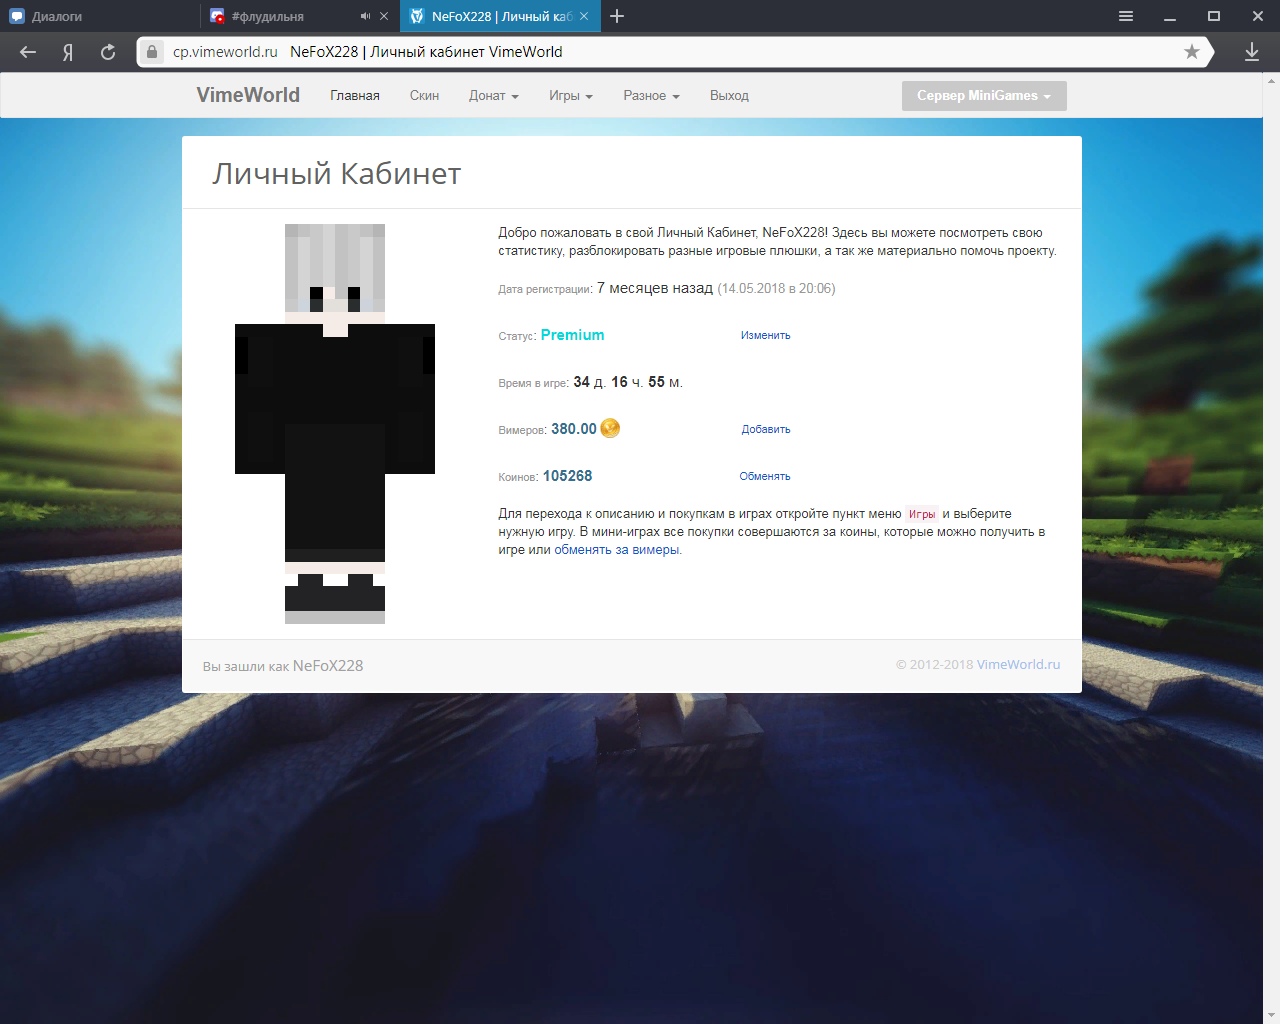Viewport: 1280px width, 1024px height.
Task: Expand the Игры dropdown menu
Action: point(571,96)
